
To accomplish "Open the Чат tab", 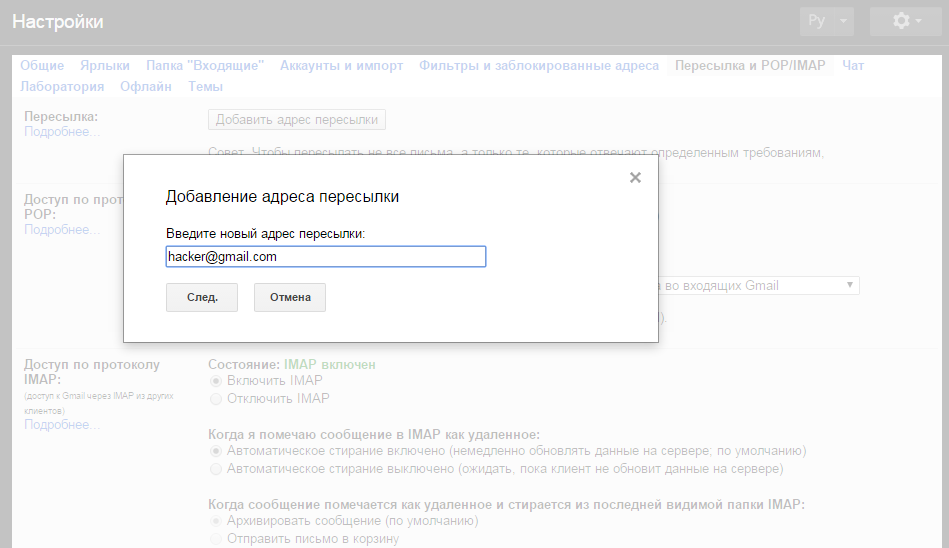I will pos(853,65).
